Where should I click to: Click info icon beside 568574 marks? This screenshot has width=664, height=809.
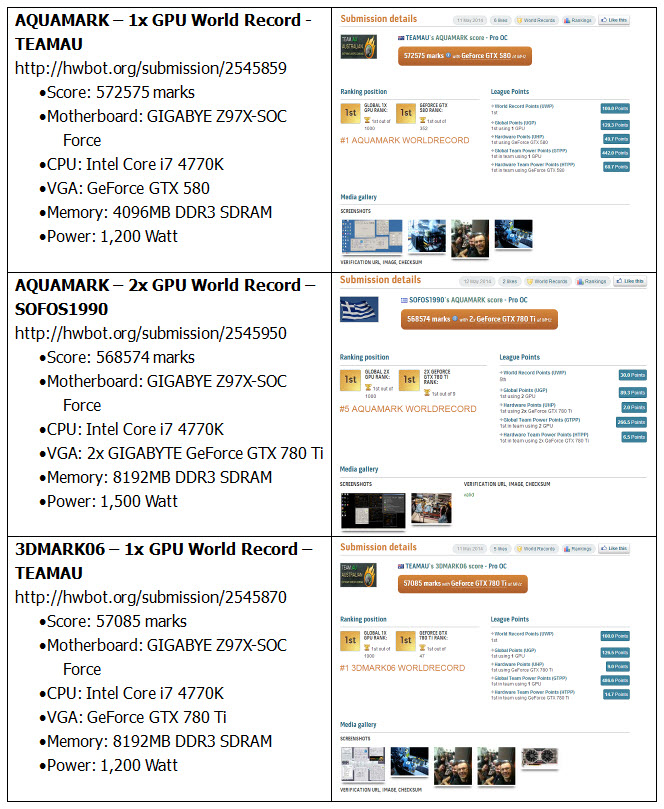coord(455,319)
